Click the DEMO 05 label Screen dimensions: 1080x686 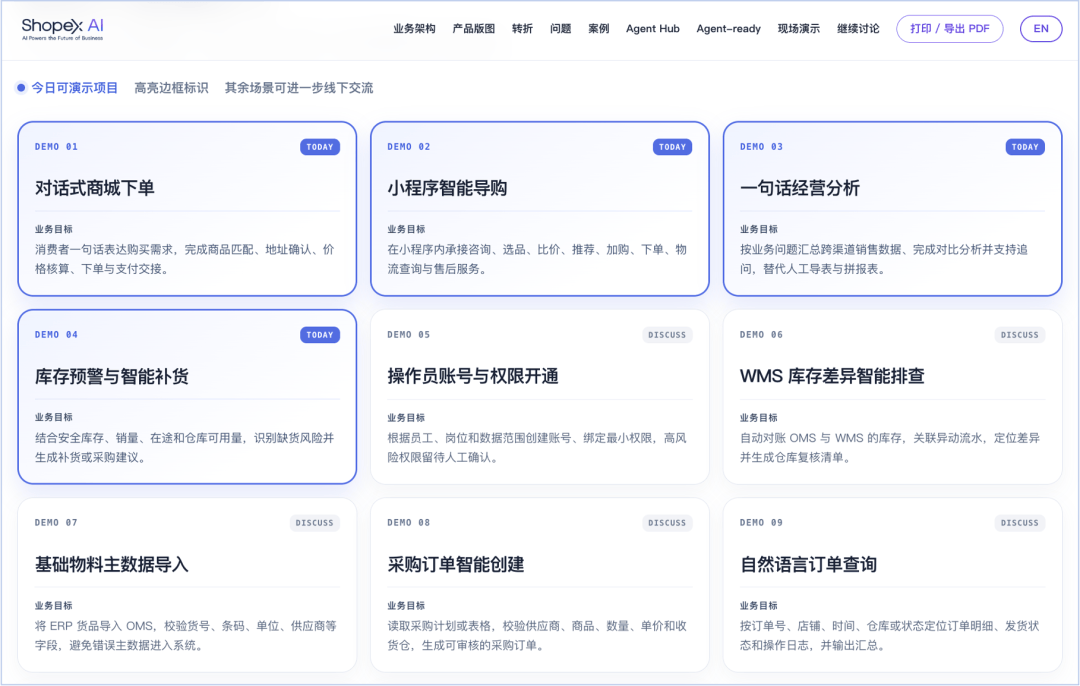tap(409, 335)
